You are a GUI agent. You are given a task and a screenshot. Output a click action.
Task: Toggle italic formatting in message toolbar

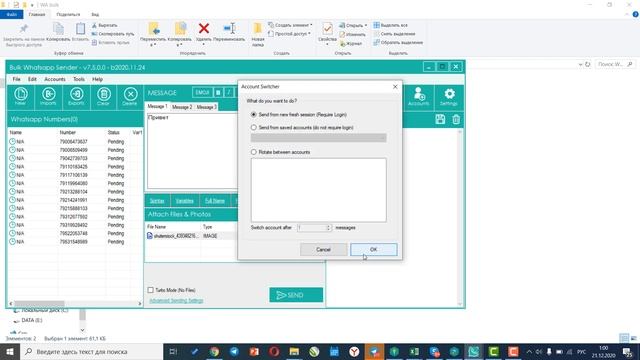(229, 93)
